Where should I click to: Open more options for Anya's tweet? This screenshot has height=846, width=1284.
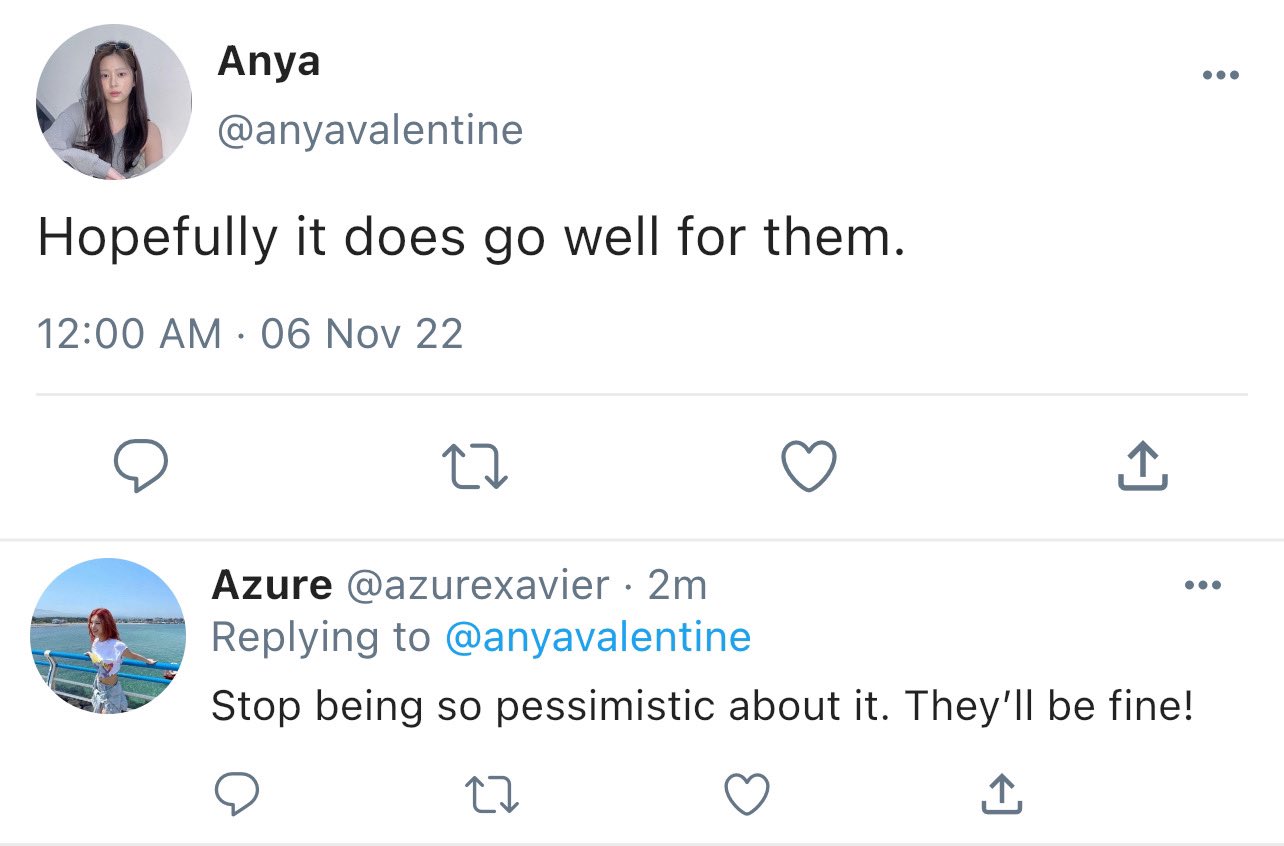point(1221,75)
